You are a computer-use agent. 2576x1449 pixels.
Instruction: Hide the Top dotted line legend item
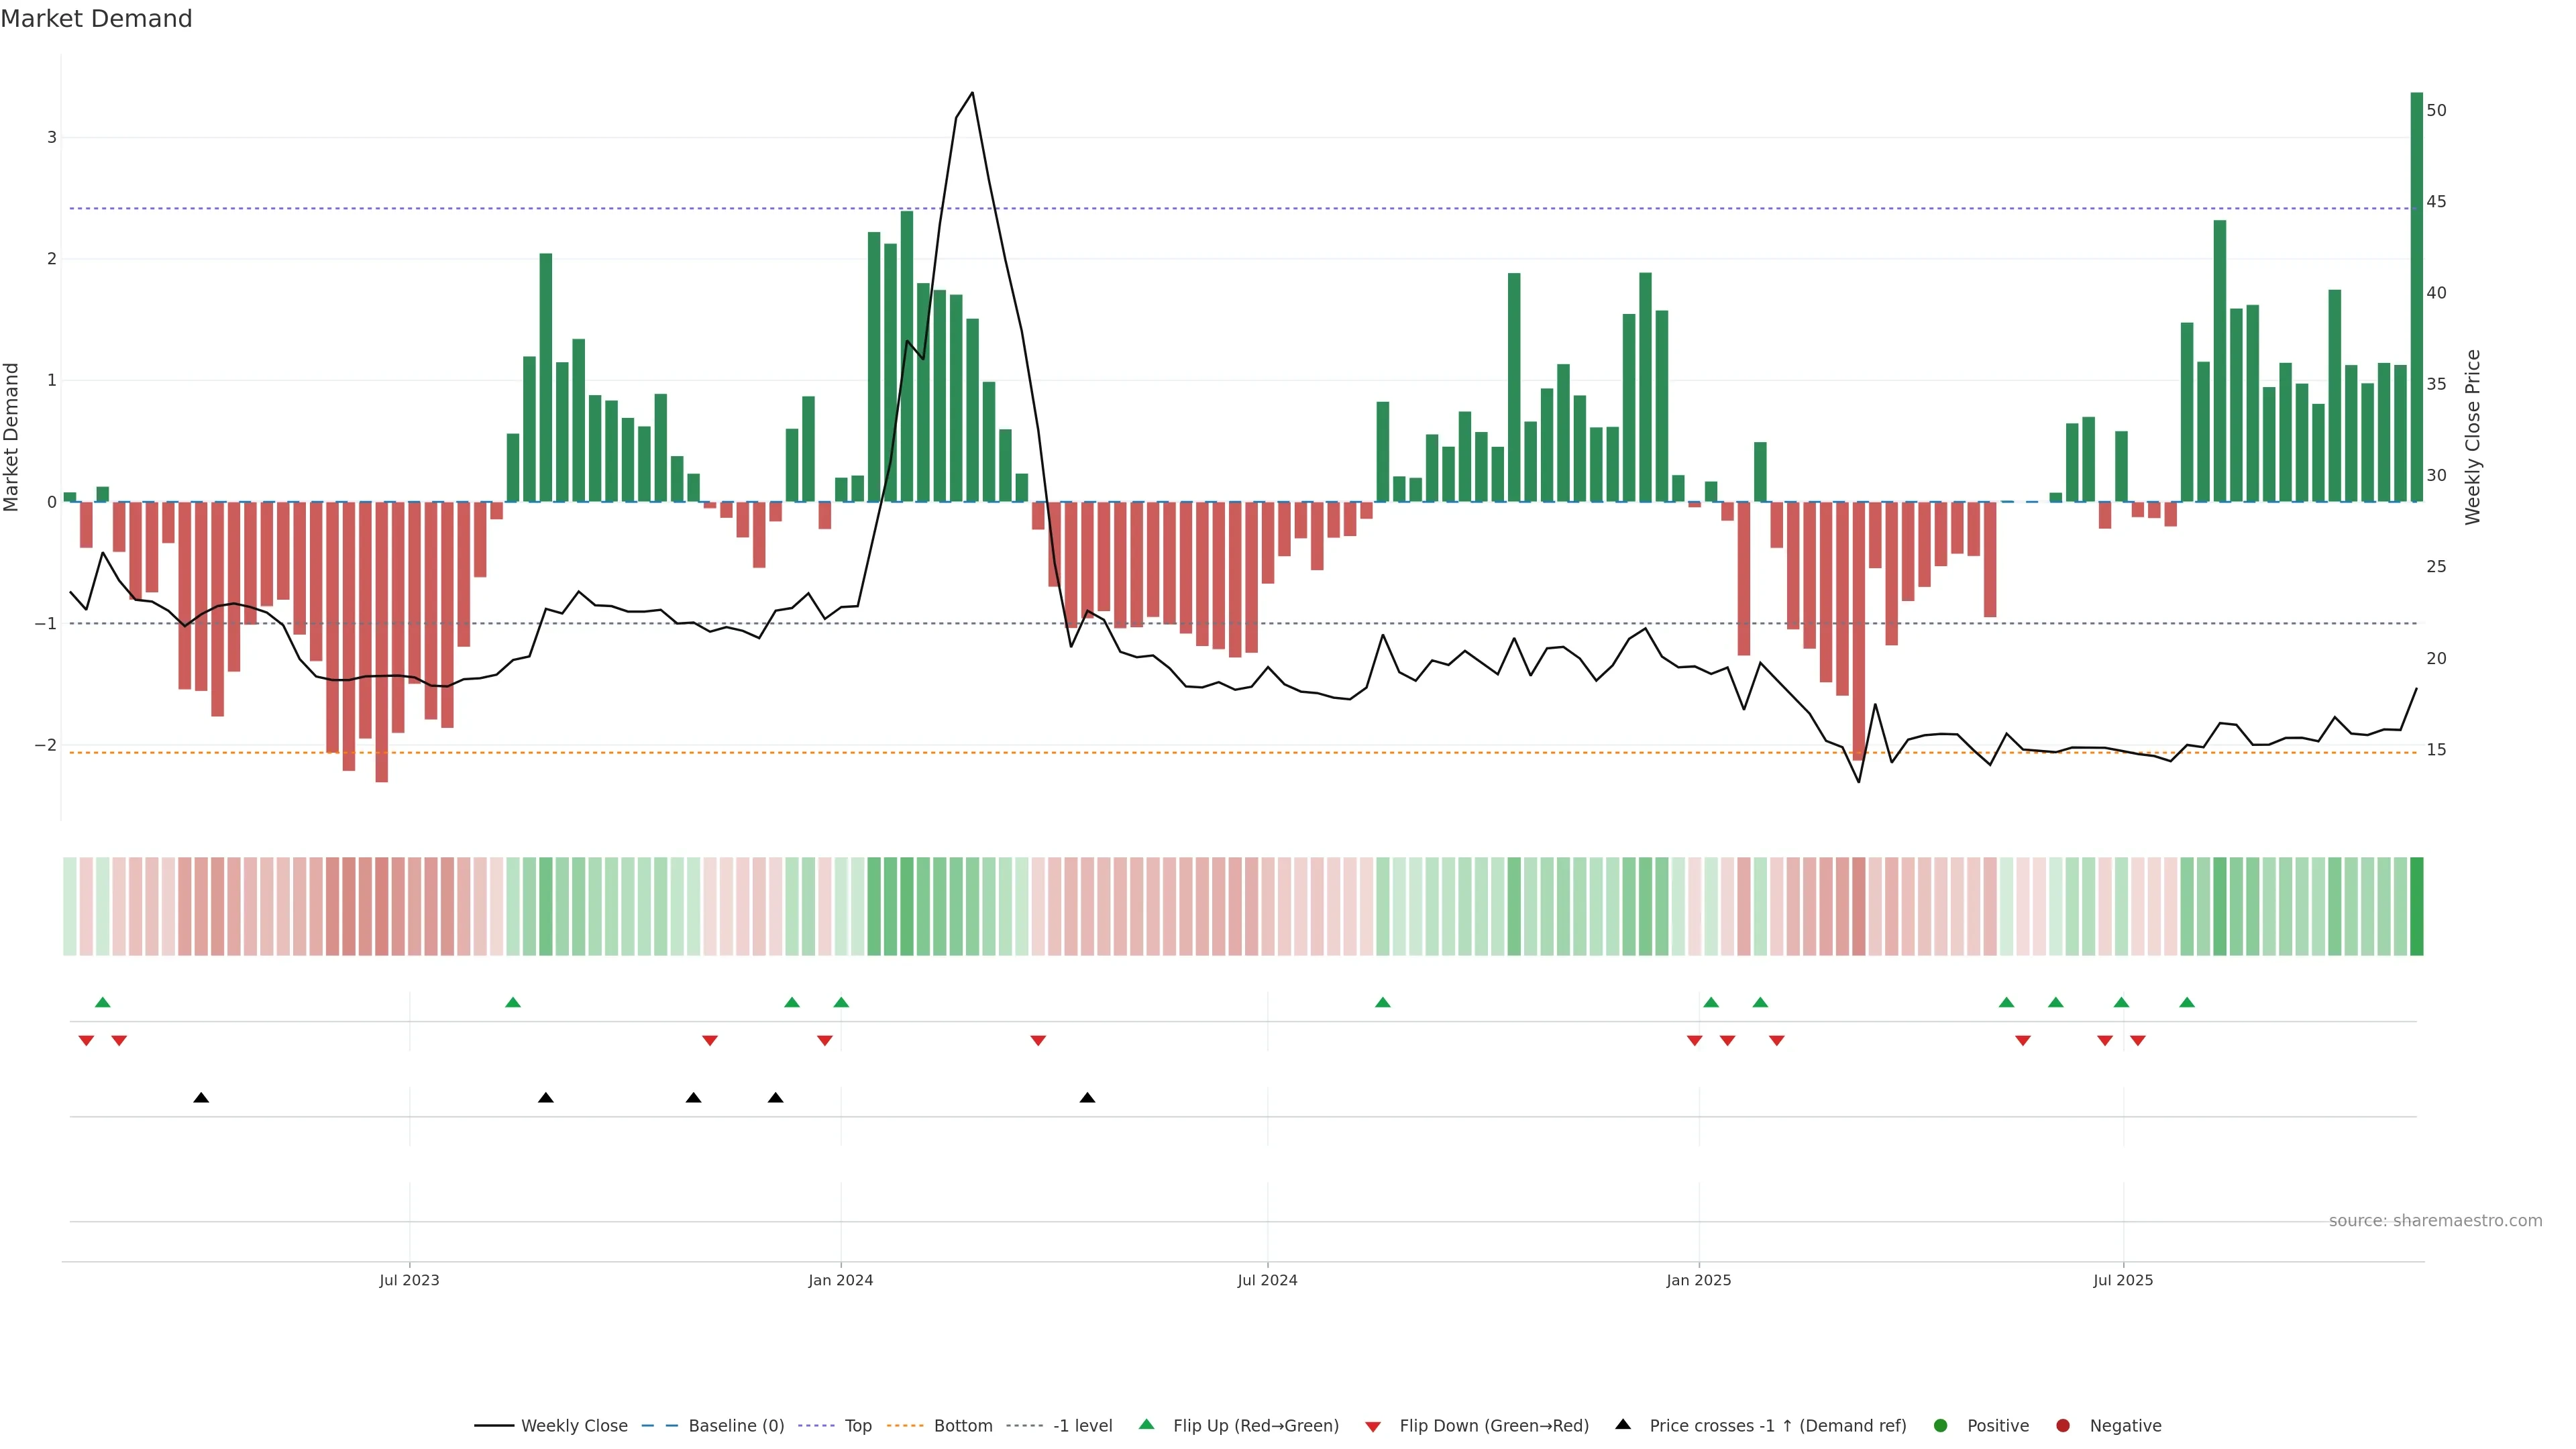pyautogui.click(x=857, y=1425)
